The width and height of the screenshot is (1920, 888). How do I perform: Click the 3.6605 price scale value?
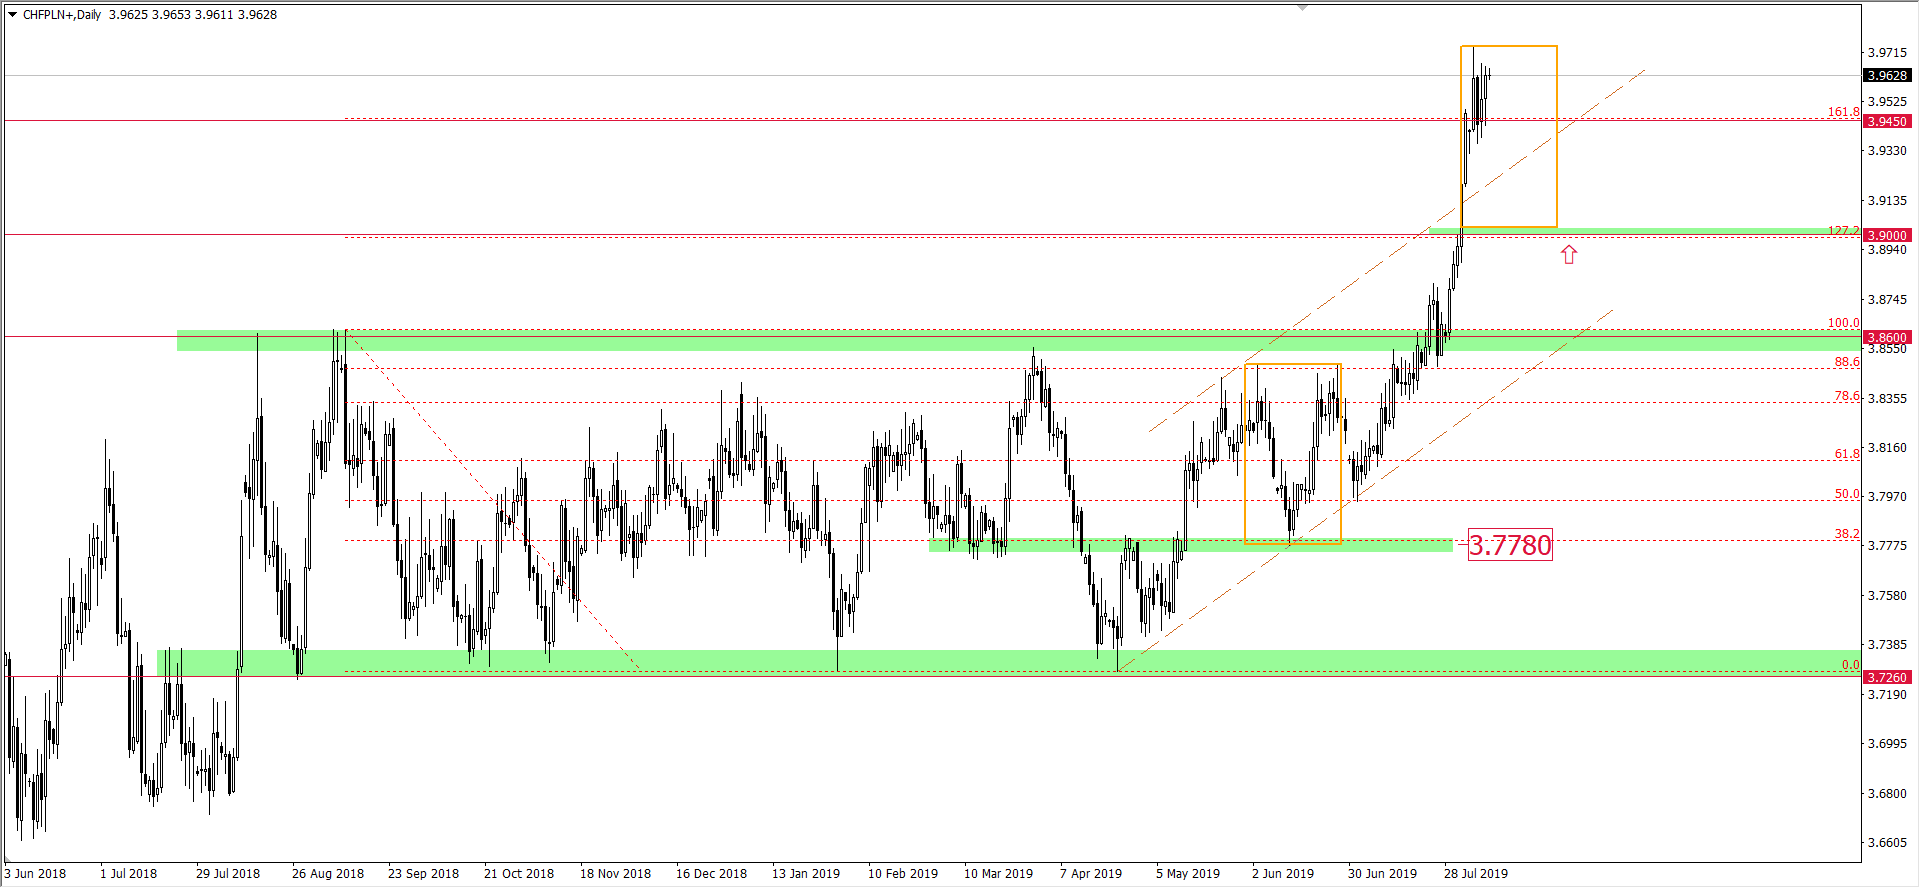pyautogui.click(x=1887, y=842)
